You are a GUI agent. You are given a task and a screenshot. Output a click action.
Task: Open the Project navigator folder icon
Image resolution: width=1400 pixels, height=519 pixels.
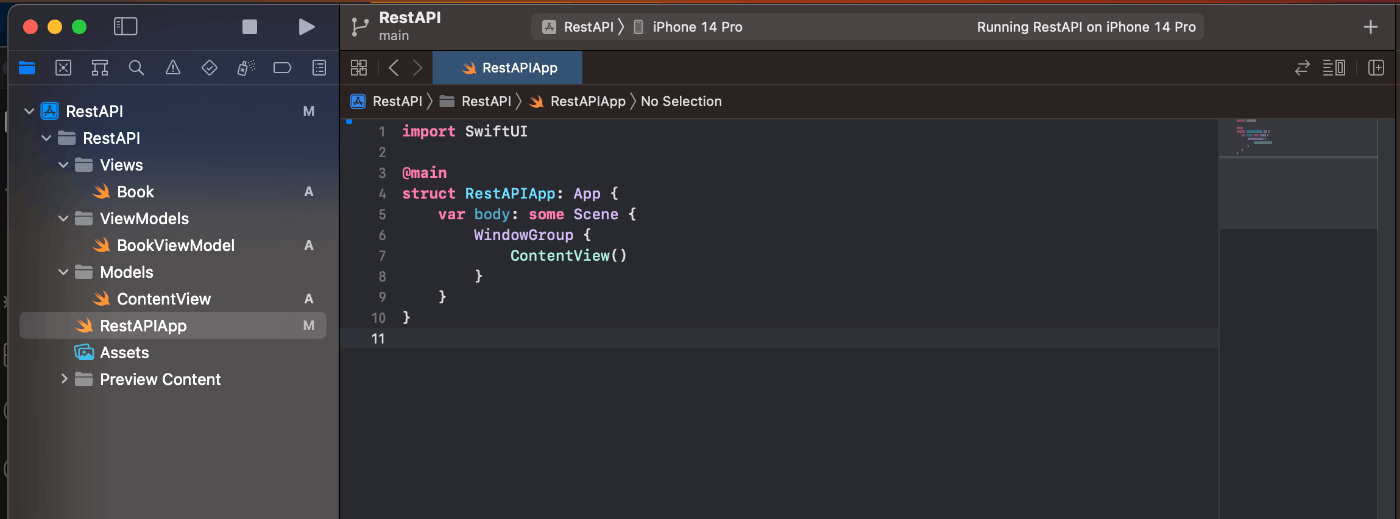[x=27, y=68]
